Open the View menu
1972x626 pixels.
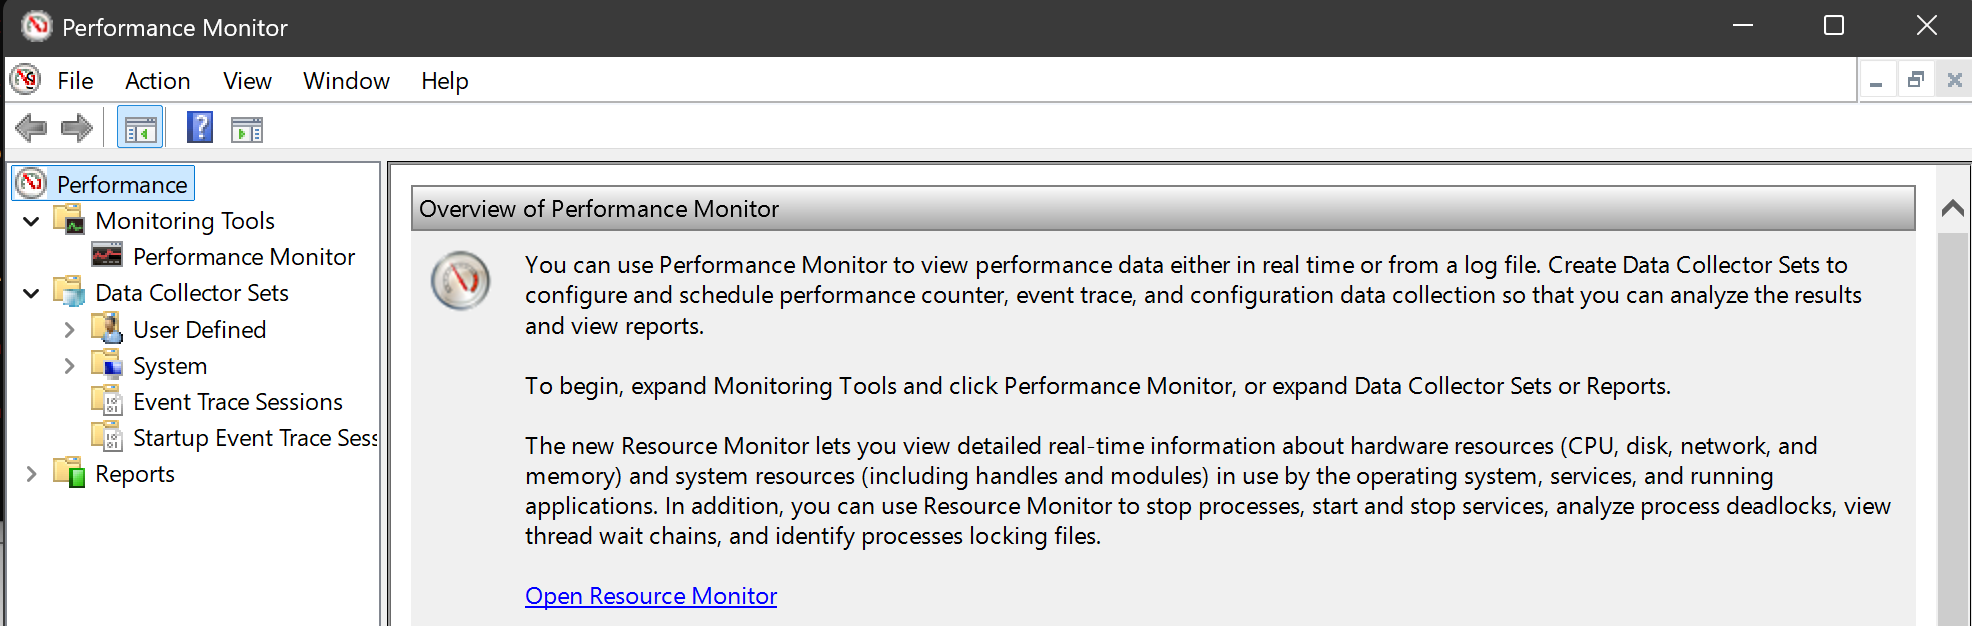pos(247,81)
